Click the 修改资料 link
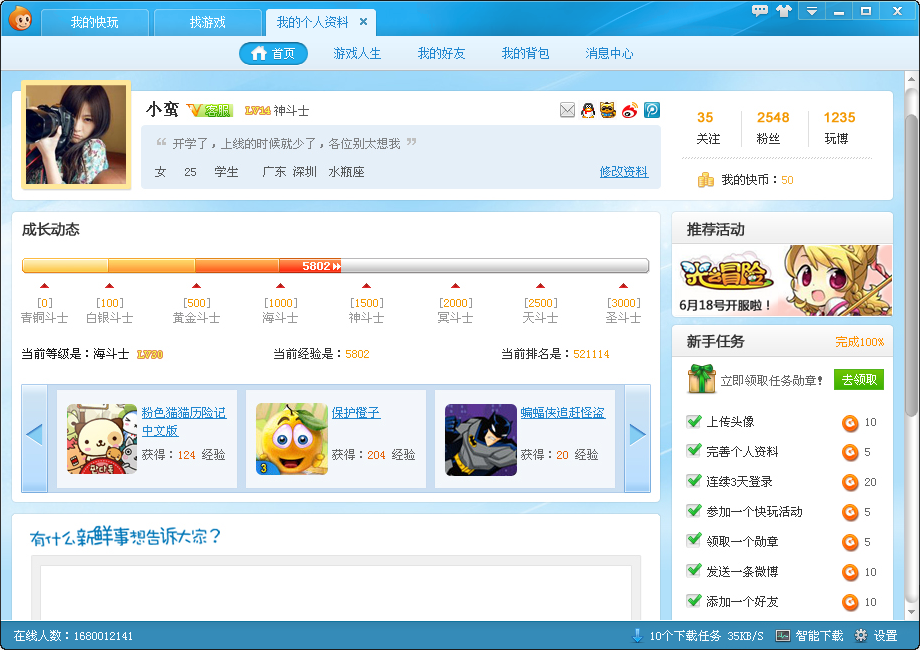920x650 pixels. click(x=624, y=172)
